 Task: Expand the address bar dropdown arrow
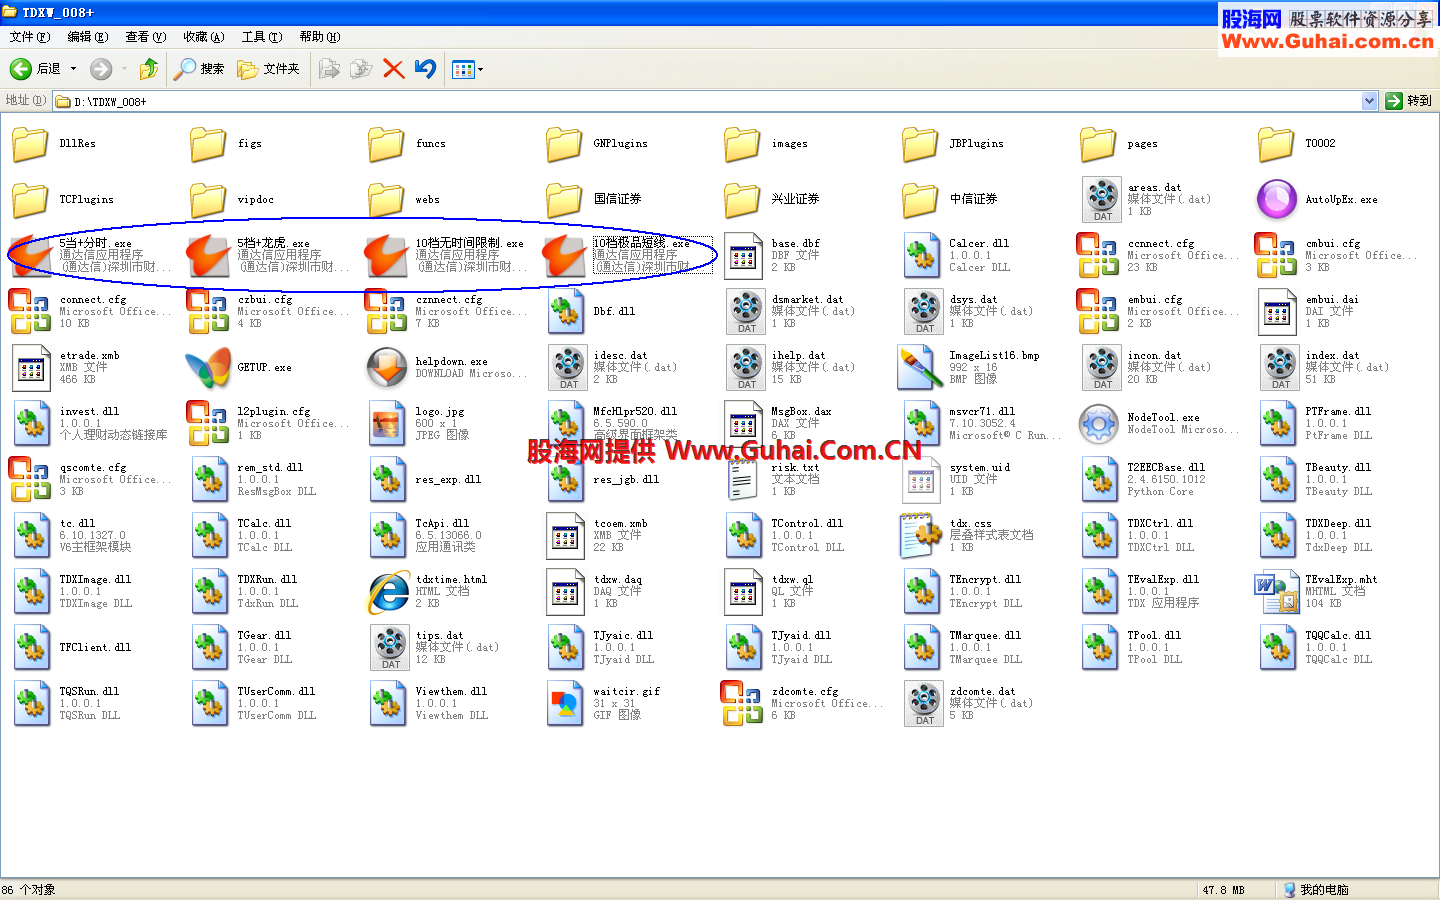pyautogui.click(x=1370, y=101)
